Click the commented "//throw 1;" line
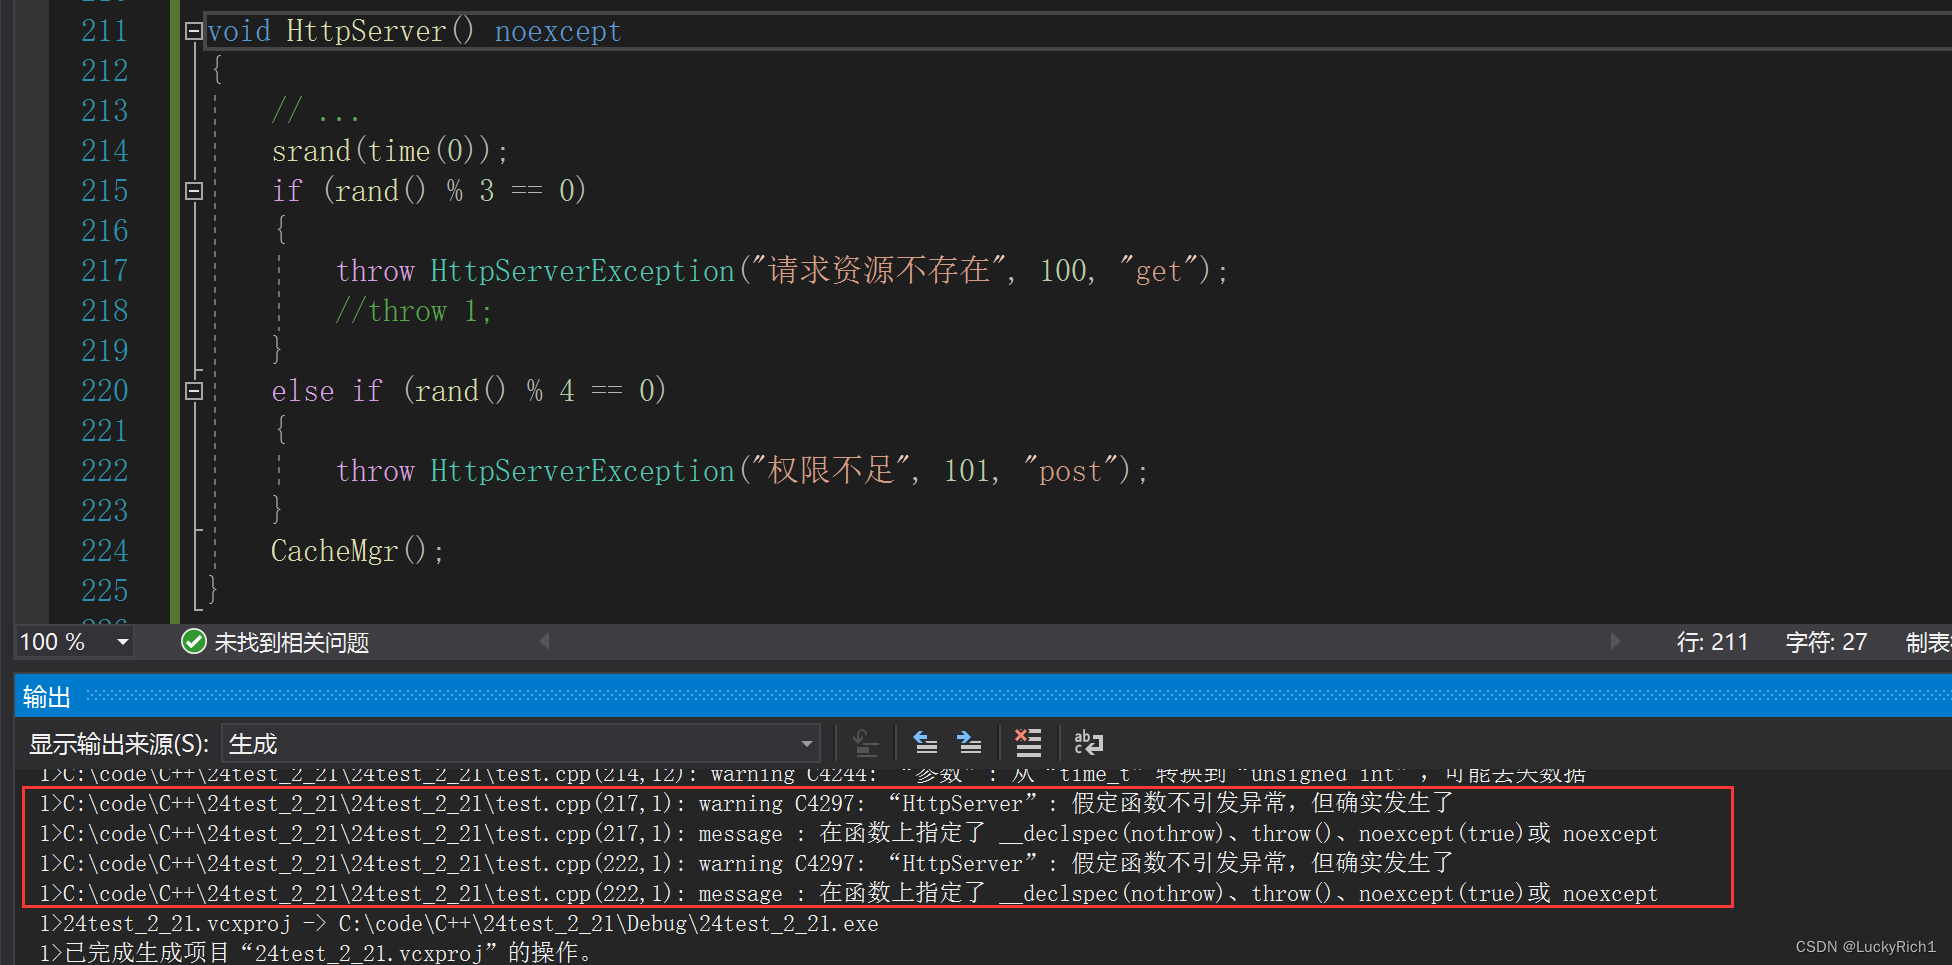 414,311
